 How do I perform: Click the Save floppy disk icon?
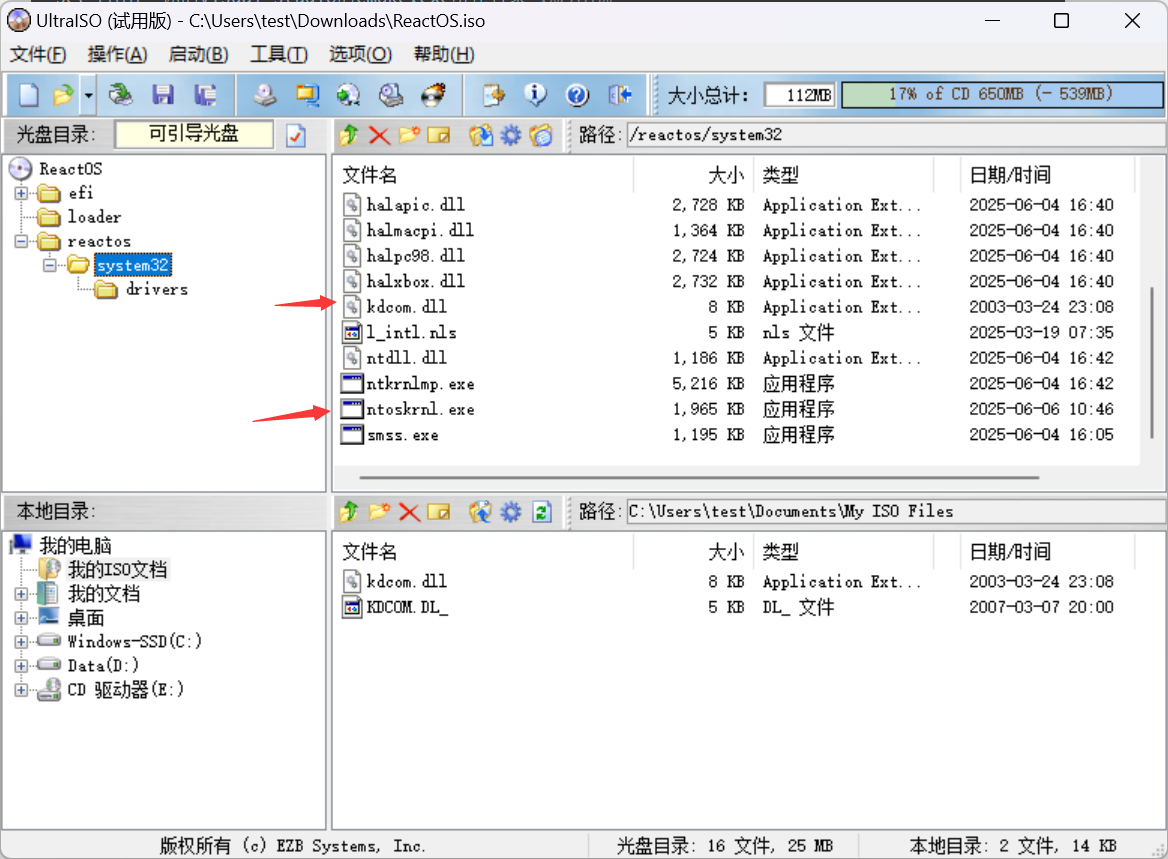tap(162, 95)
